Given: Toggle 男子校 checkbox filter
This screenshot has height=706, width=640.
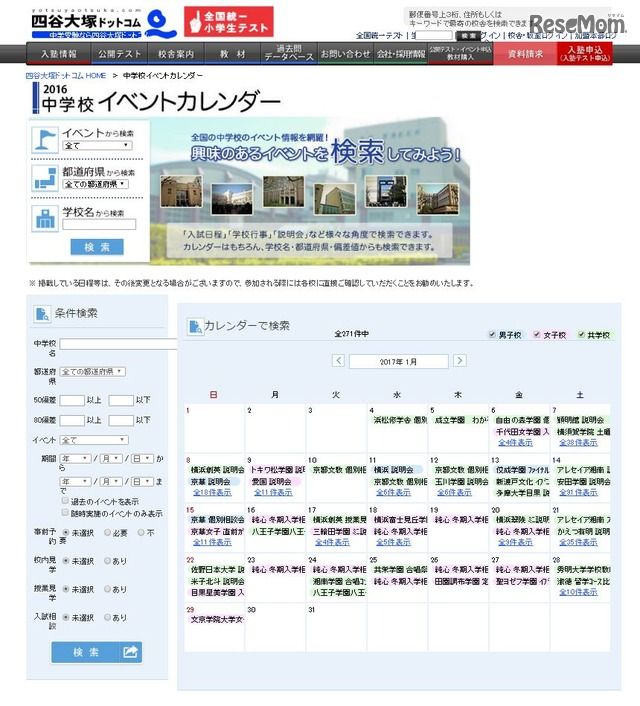Looking at the screenshot, I should (492, 335).
